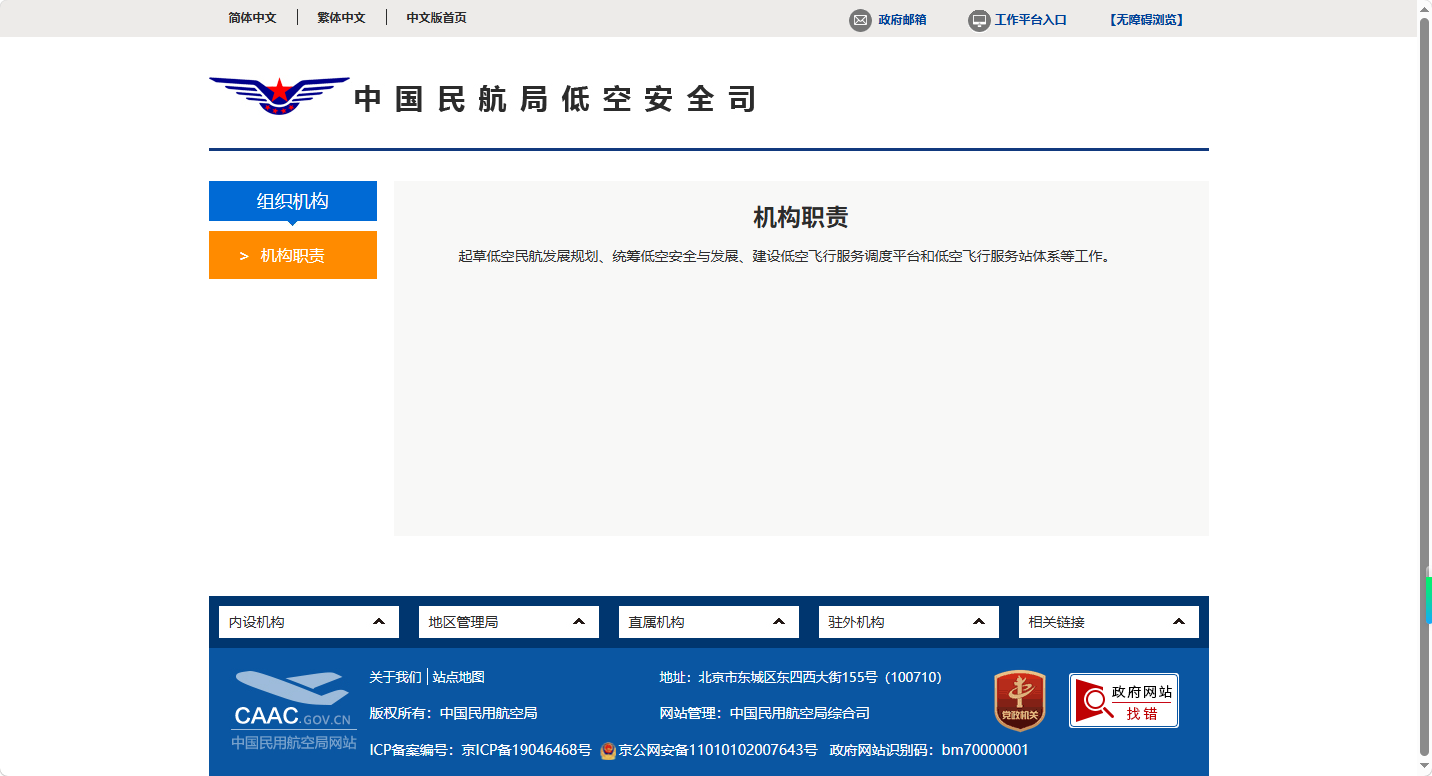Screen dimensions: 1432x776
Task: Select the 组织机构 sidebar tab
Action: [293, 201]
